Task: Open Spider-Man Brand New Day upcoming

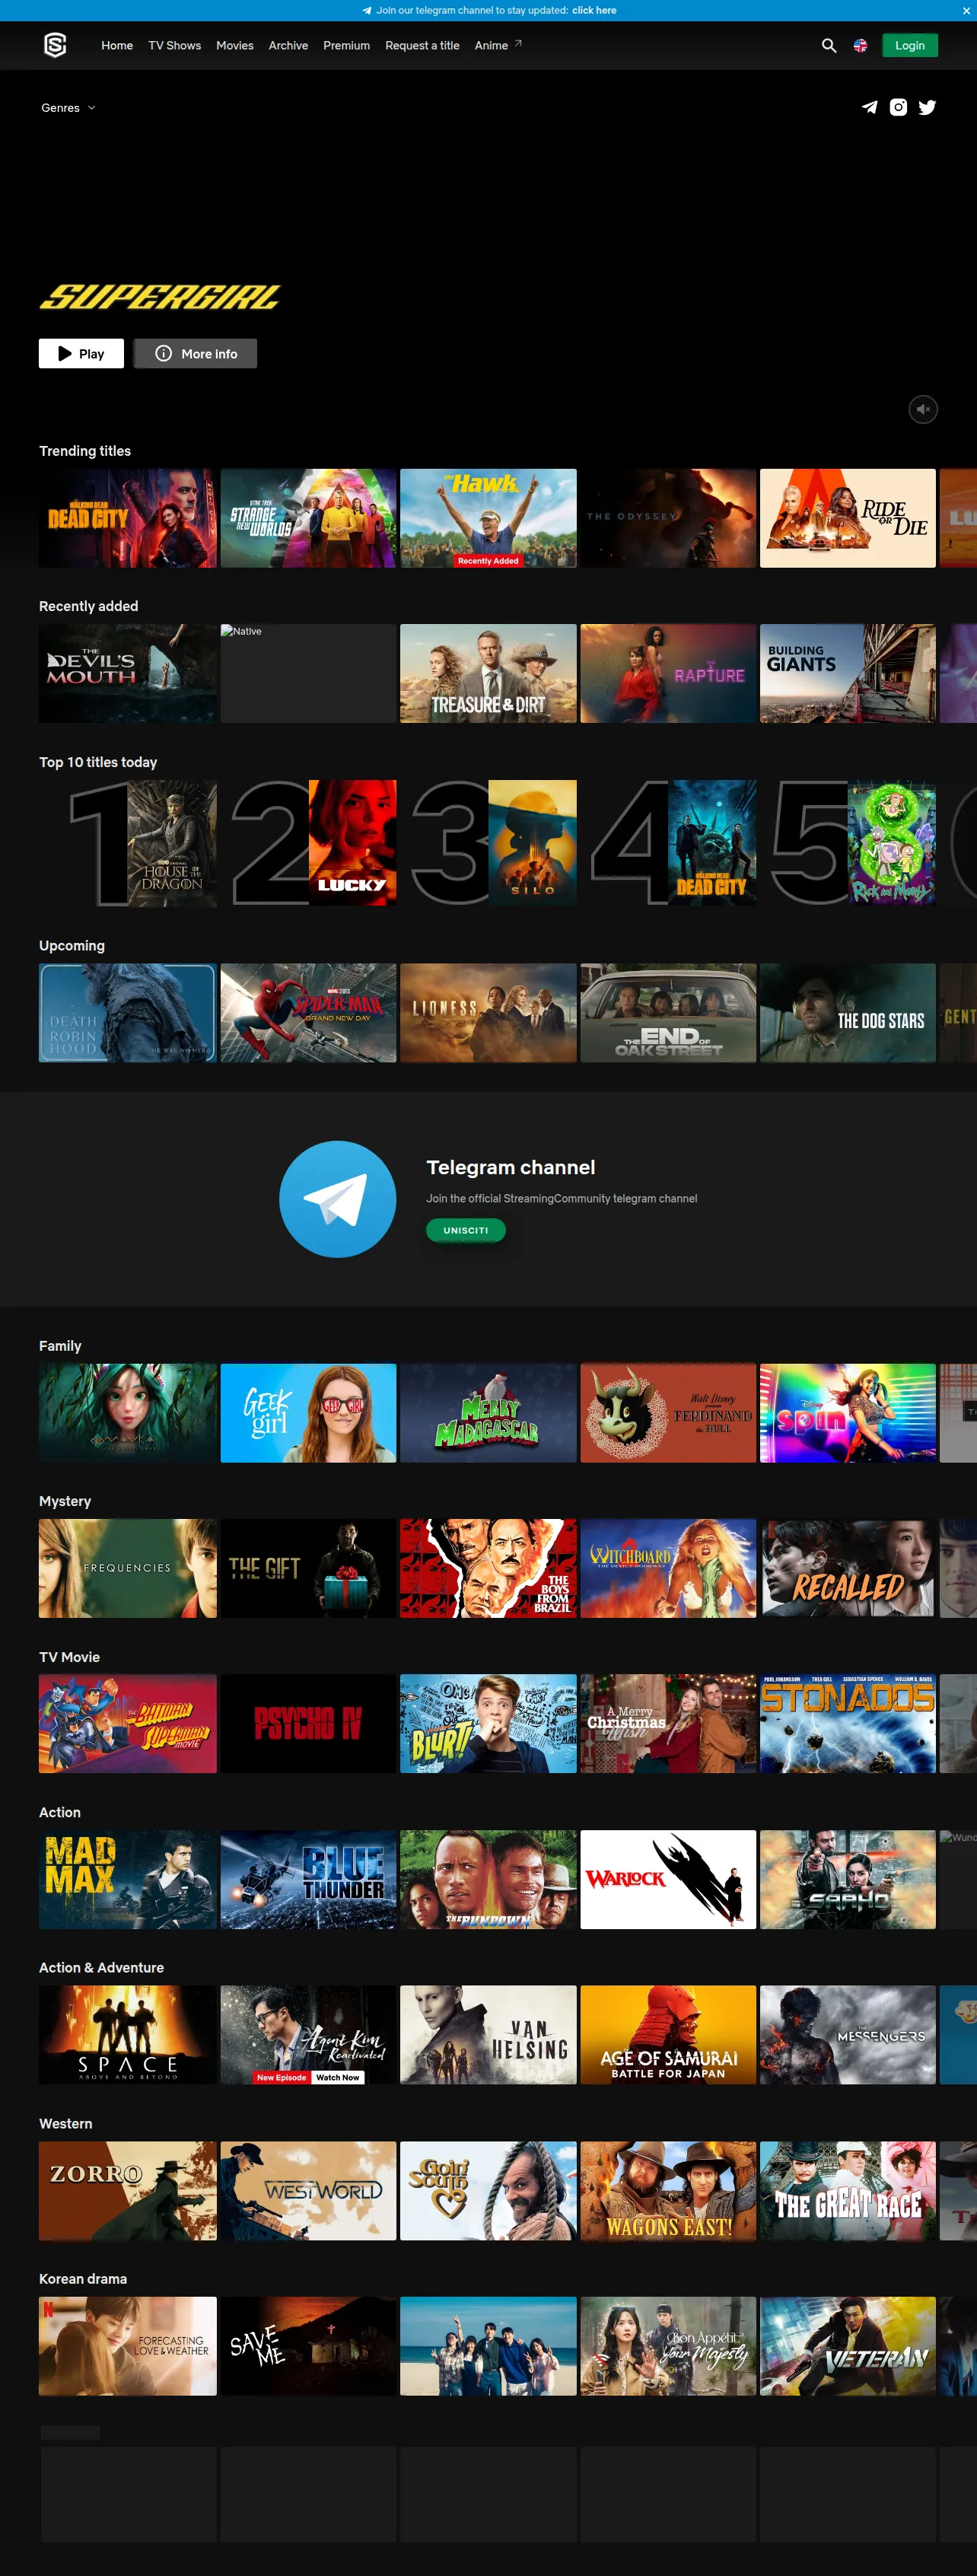Action: [x=308, y=1013]
